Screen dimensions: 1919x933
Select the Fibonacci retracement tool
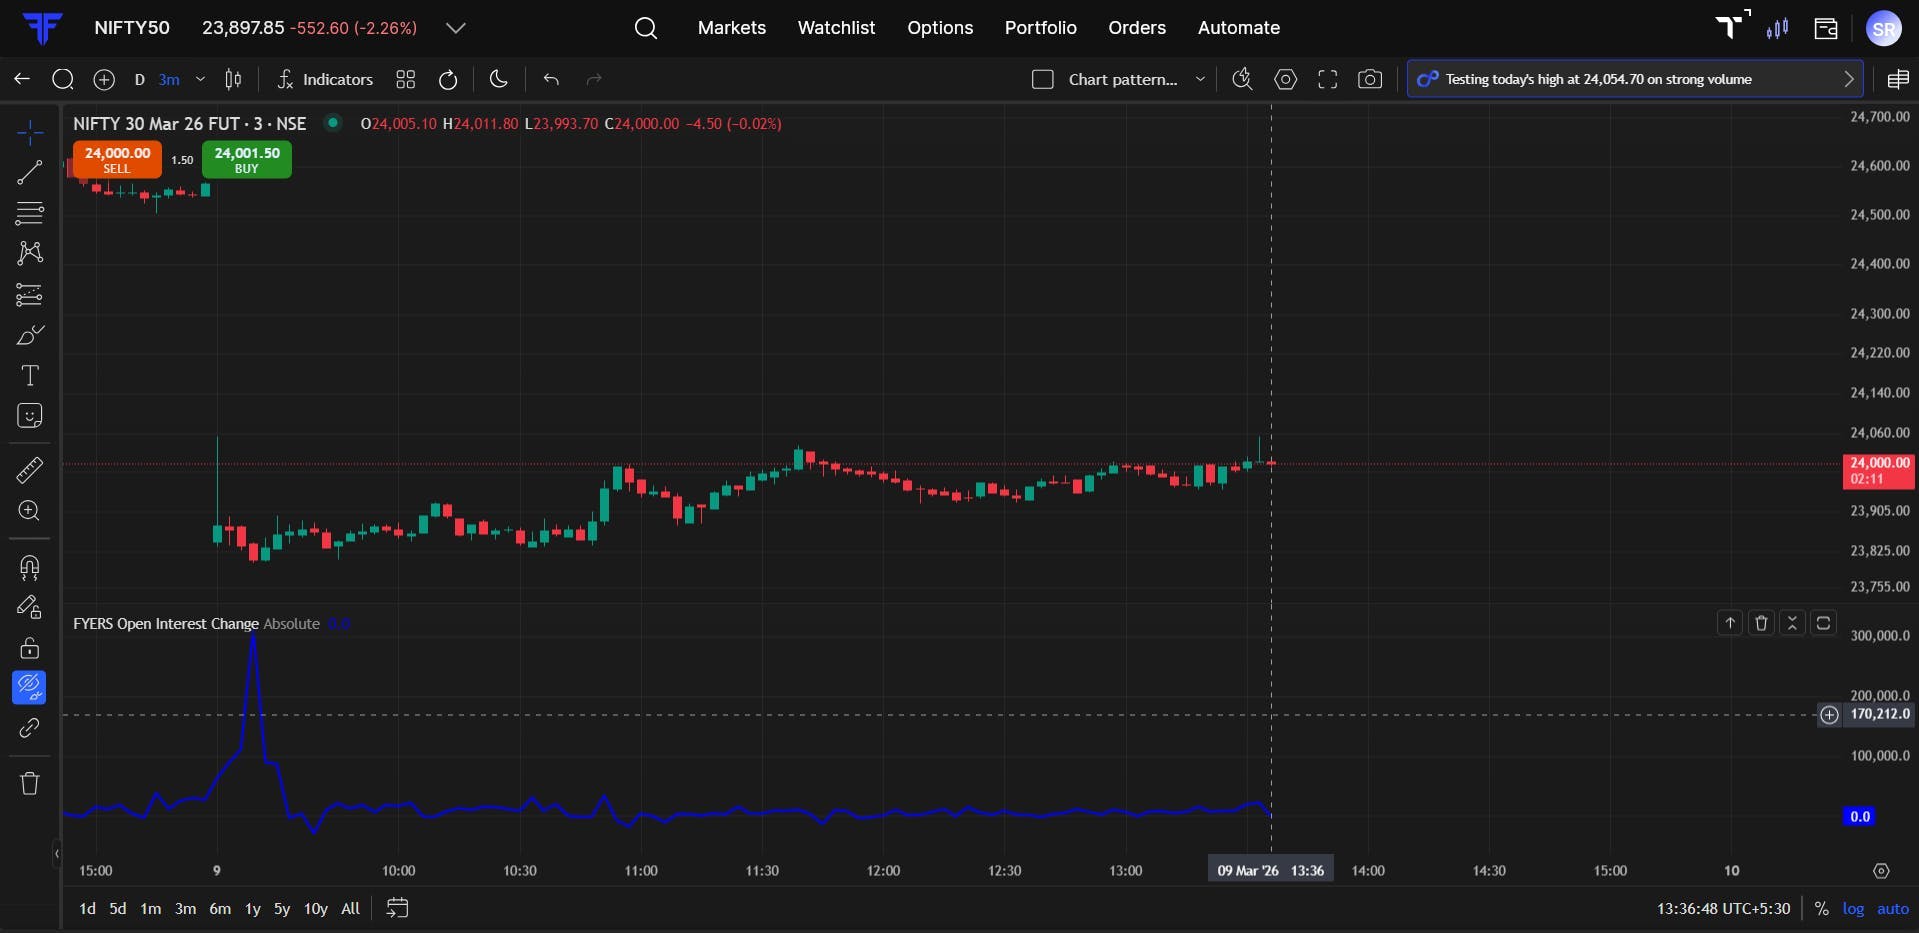[29, 294]
